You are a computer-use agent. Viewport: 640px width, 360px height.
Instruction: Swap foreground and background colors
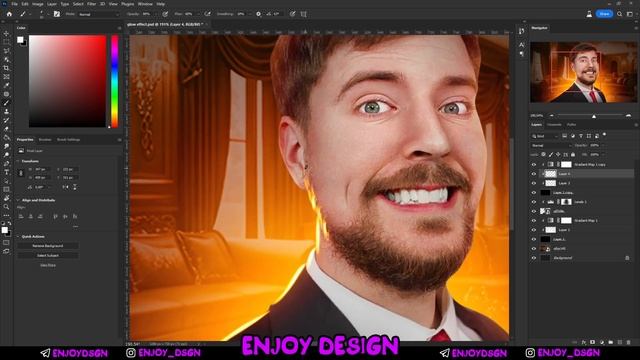click(10, 223)
